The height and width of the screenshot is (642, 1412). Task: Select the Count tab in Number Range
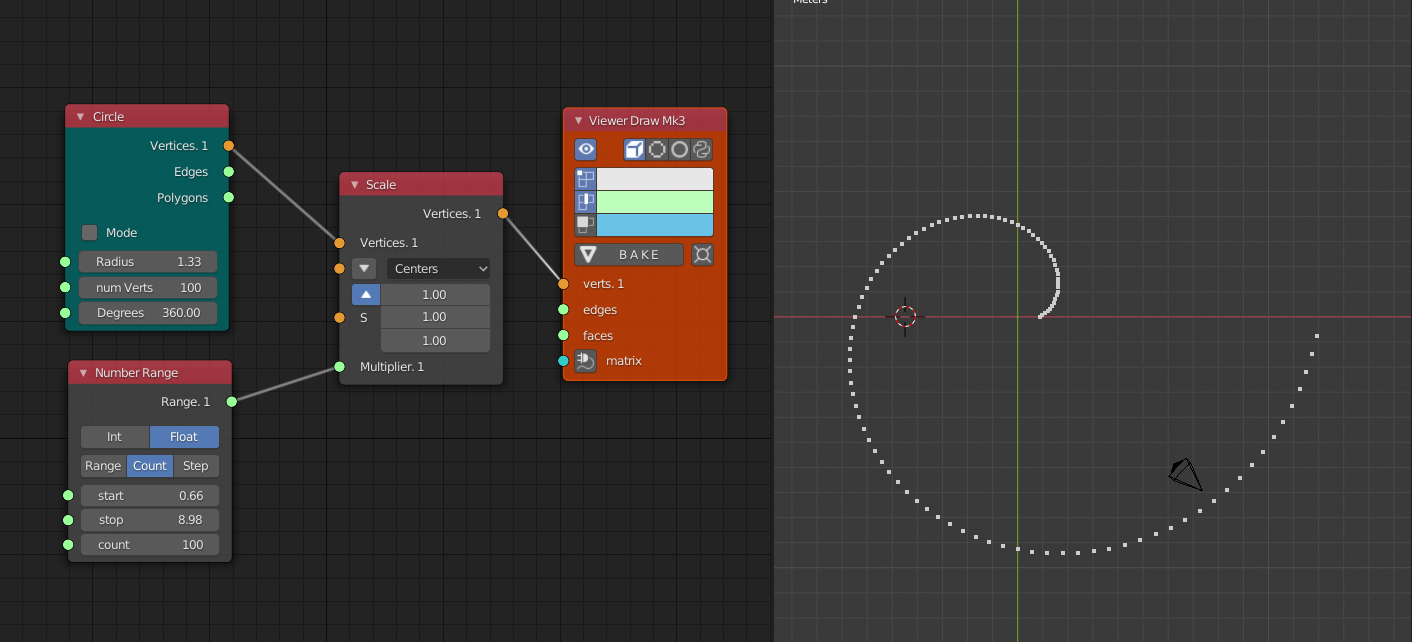150,466
